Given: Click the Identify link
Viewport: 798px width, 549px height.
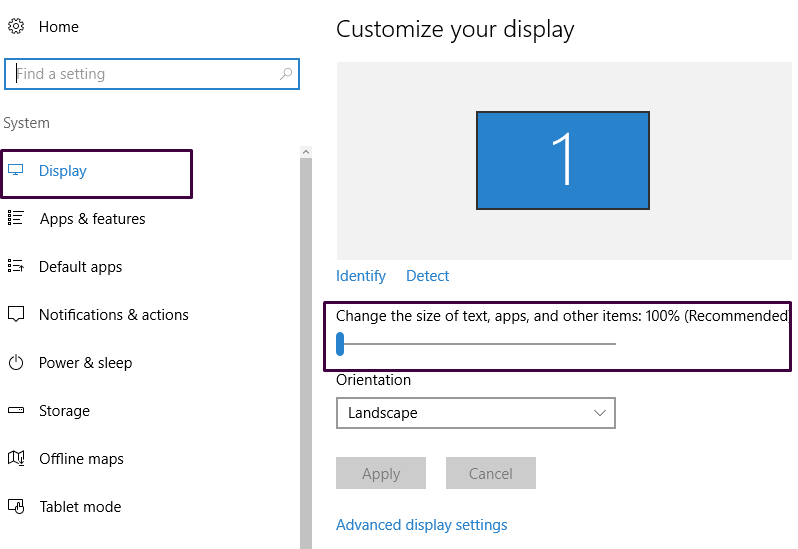Looking at the screenshot, I should (361, 276).
